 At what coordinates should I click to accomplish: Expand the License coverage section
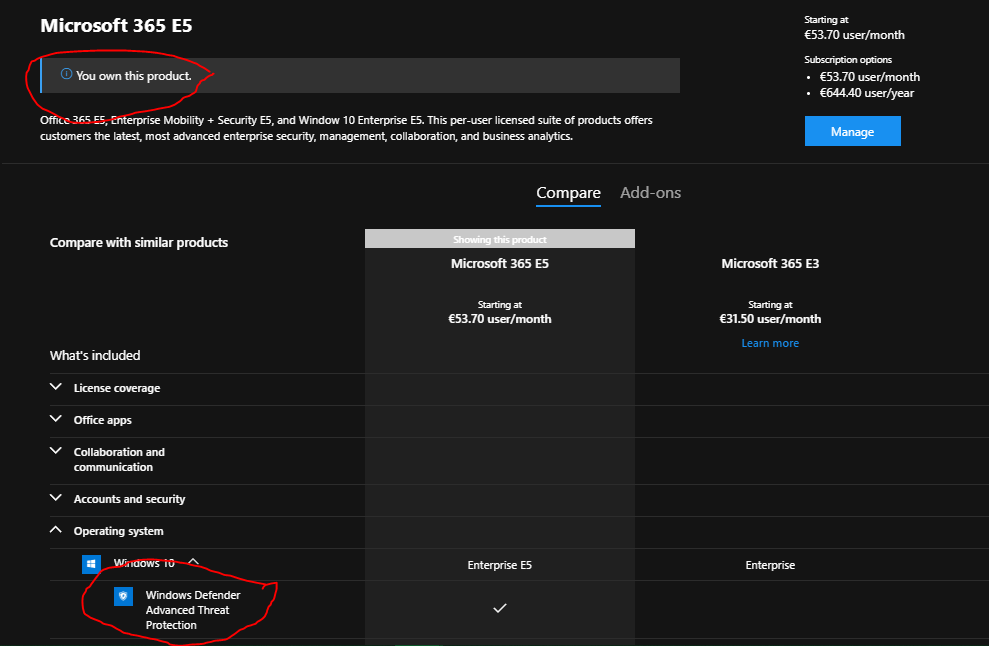point(57,387)
